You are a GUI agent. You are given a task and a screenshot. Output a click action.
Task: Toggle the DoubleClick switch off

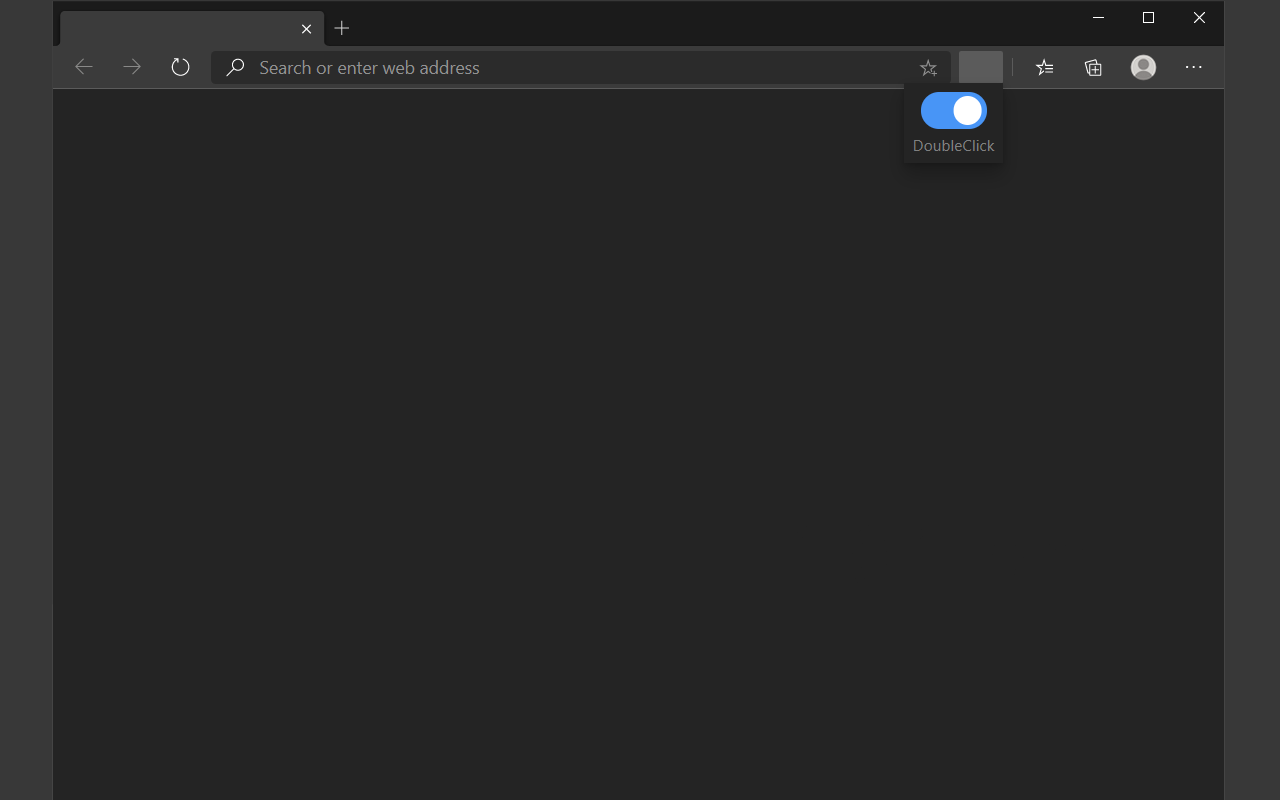(x=954, y=111)
